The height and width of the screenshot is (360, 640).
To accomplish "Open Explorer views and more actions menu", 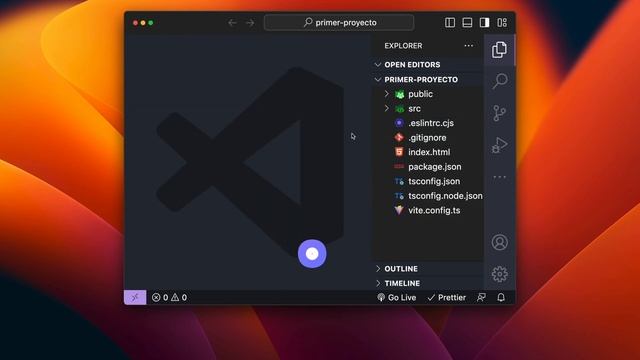I will (x=469, y=46).
